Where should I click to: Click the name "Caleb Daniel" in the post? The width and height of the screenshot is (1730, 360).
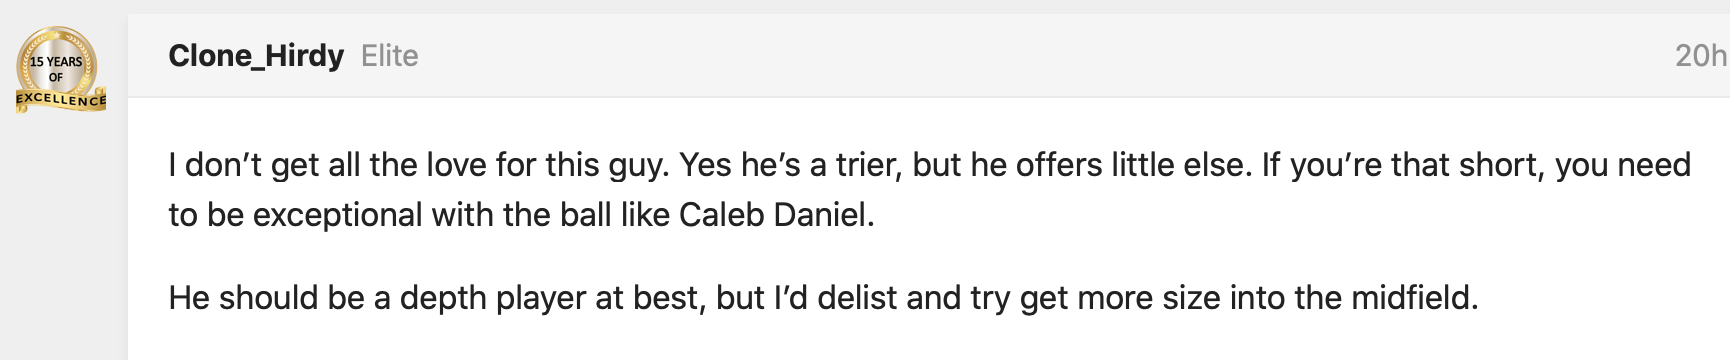[774, 215]
